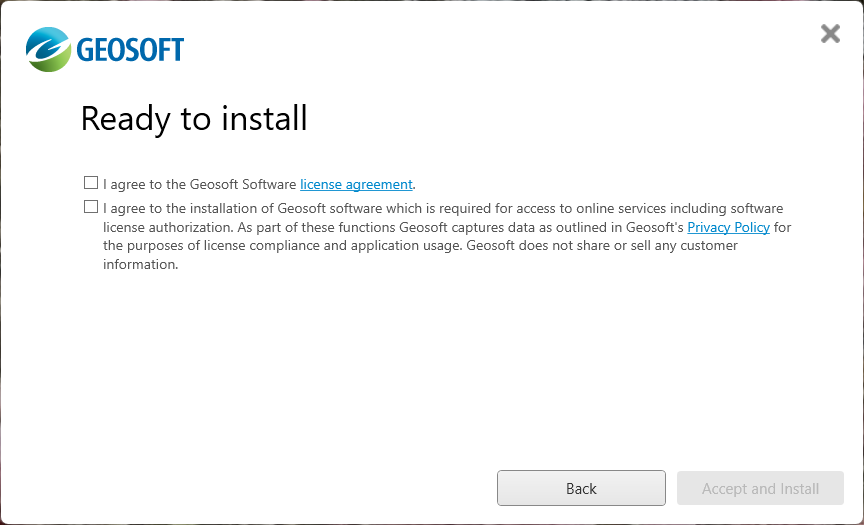Click the GEOSOFT wordmark text
This screenshot has height=525, width=864.
130,50
